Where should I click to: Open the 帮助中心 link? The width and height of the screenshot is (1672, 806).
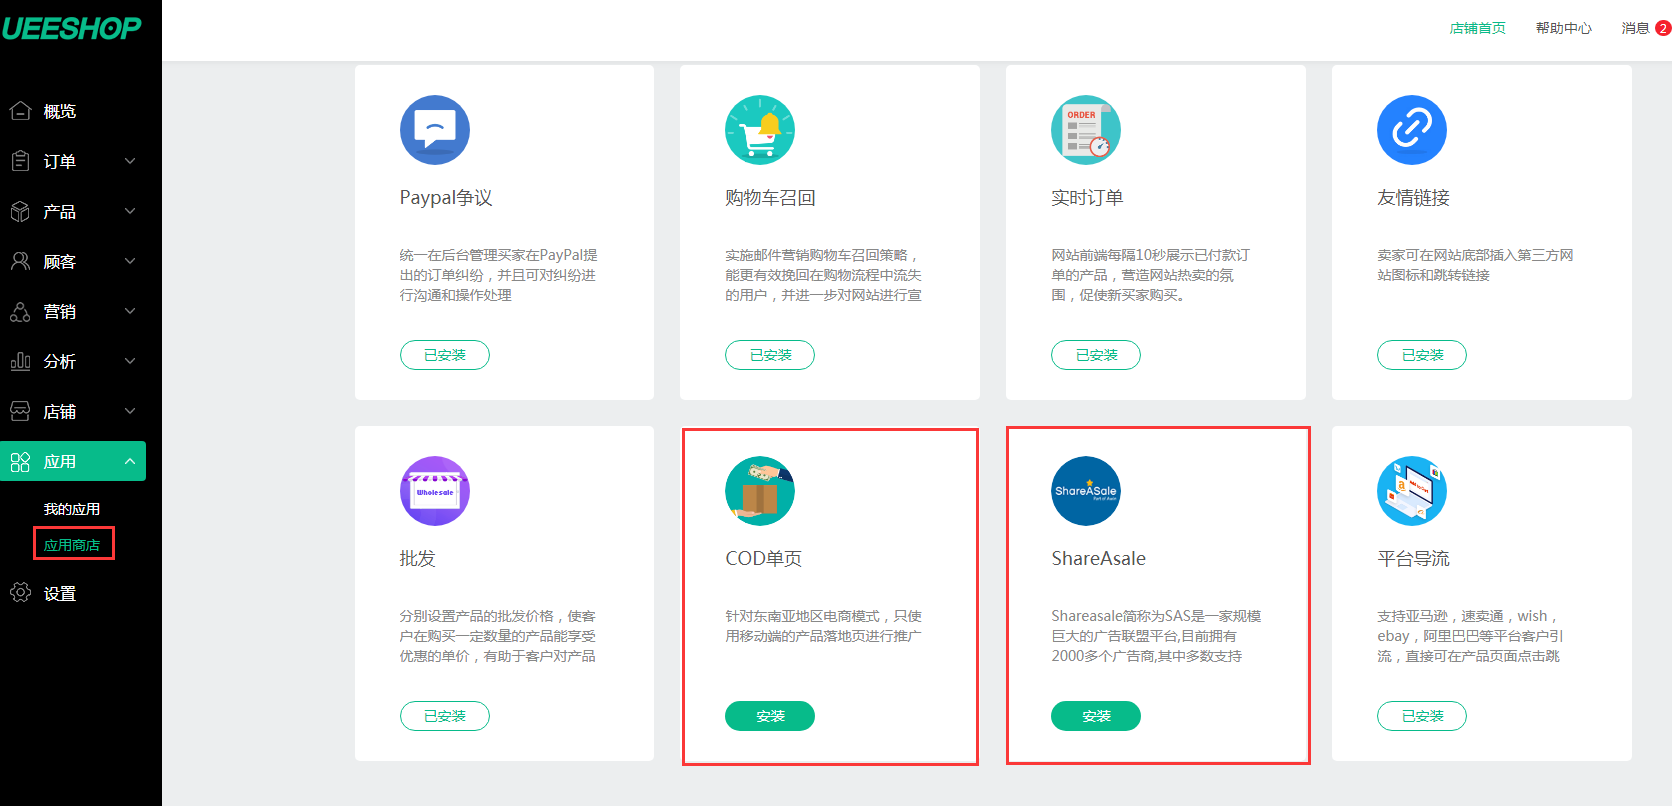pos(1564,28)
